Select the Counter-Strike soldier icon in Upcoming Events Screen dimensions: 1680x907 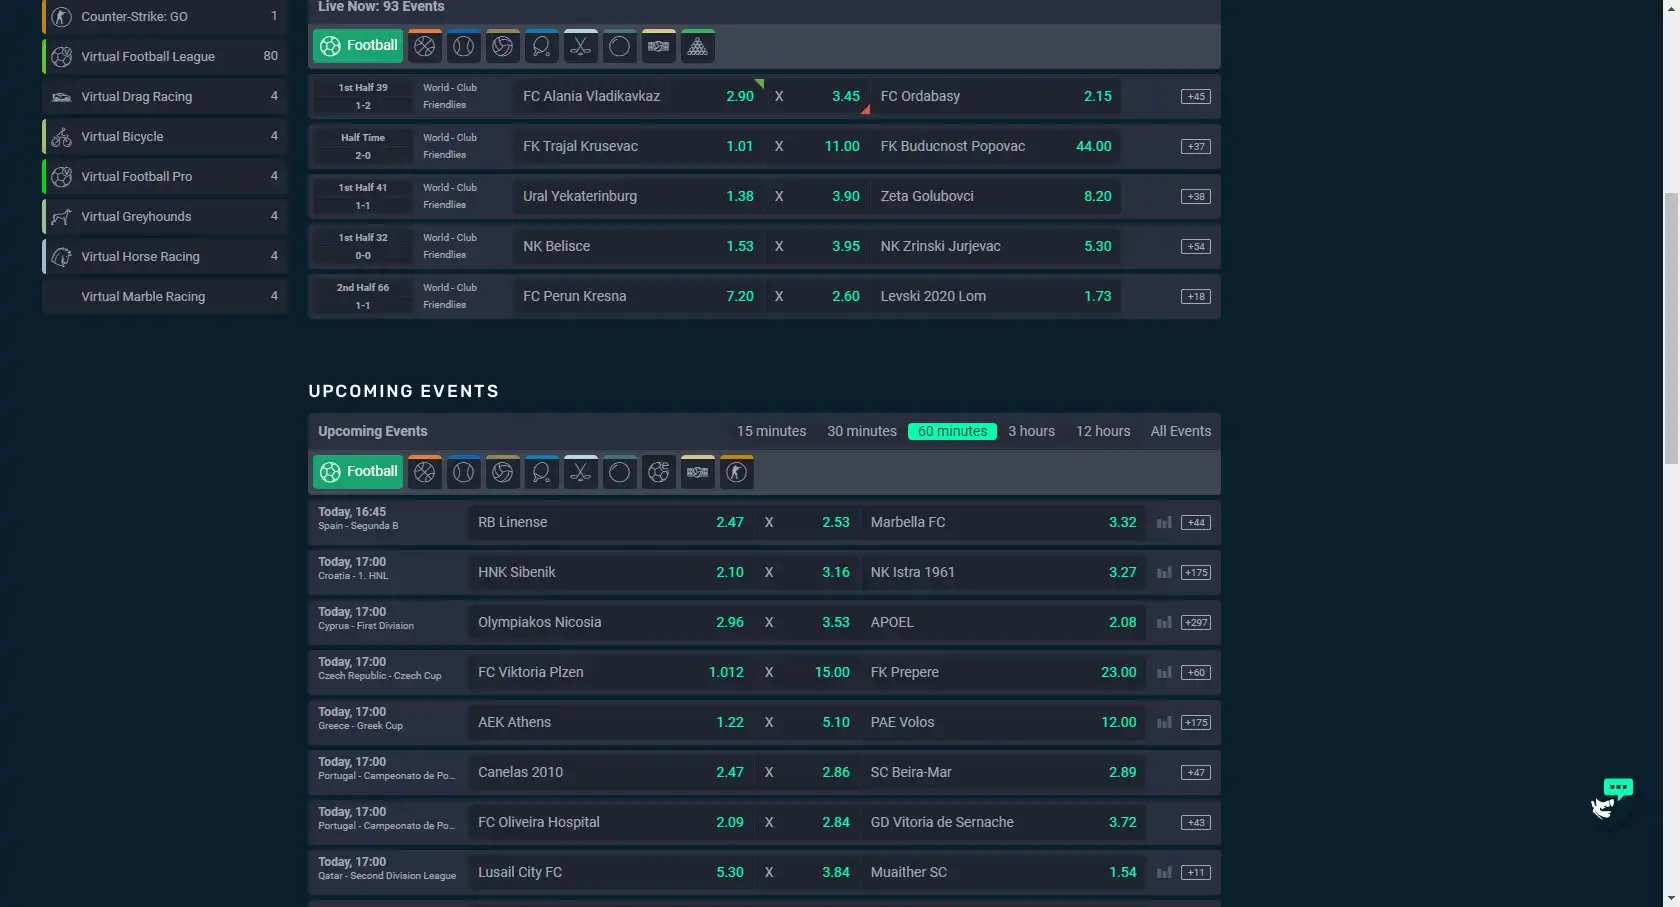coord(737,473)
